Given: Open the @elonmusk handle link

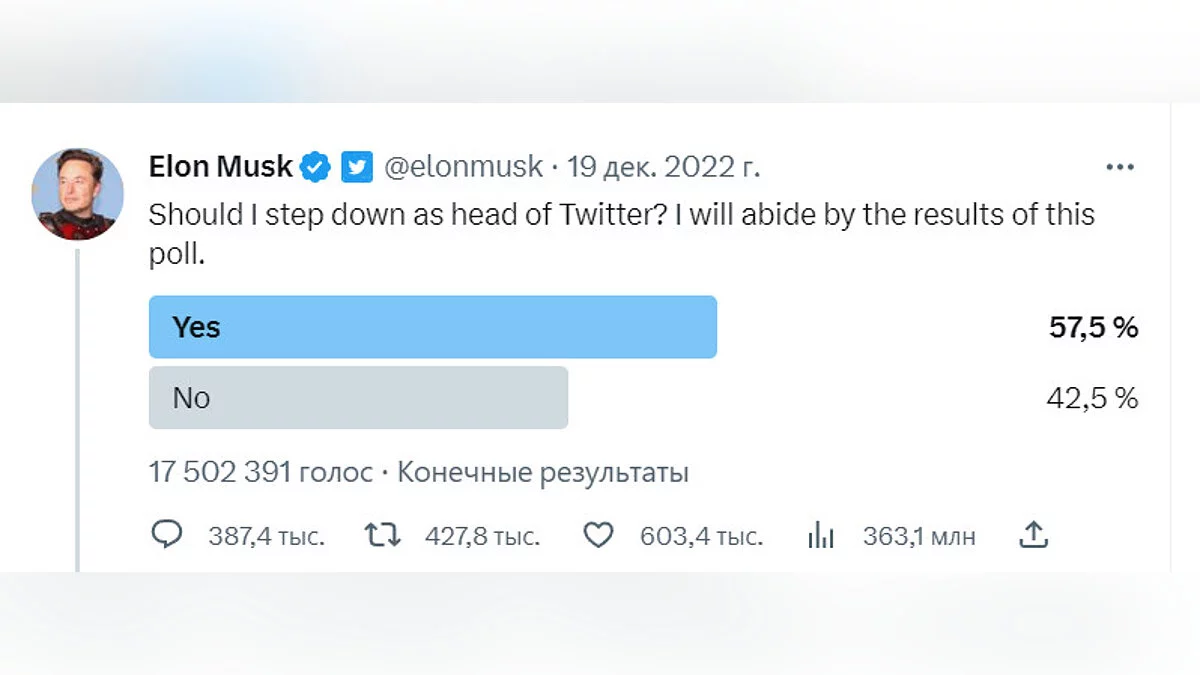Looking at the screenshot, I should point(464,166).
